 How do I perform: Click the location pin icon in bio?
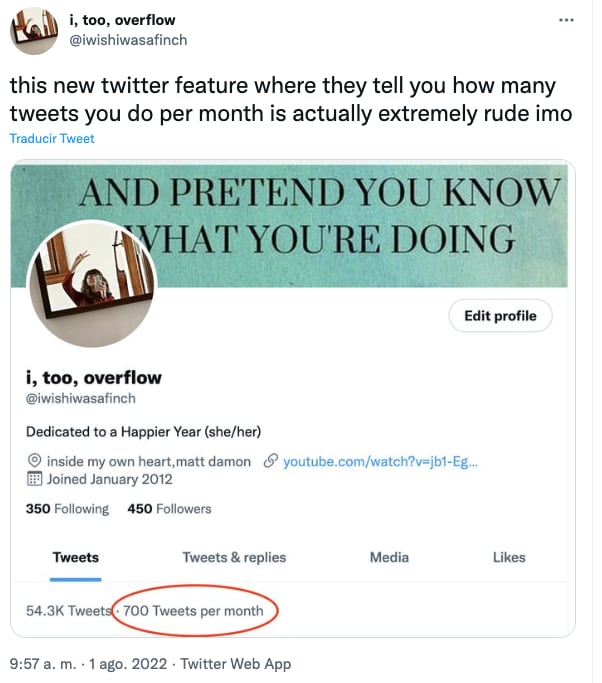[x=34, y=461]
